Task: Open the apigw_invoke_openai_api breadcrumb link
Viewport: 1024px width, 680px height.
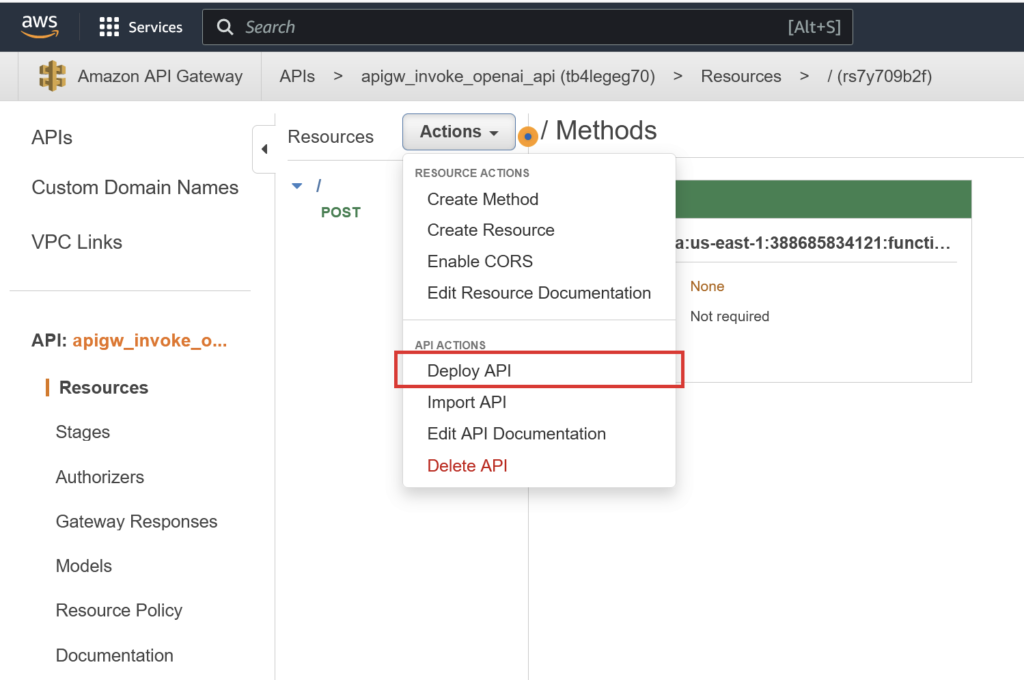Action: pos(507,76)
